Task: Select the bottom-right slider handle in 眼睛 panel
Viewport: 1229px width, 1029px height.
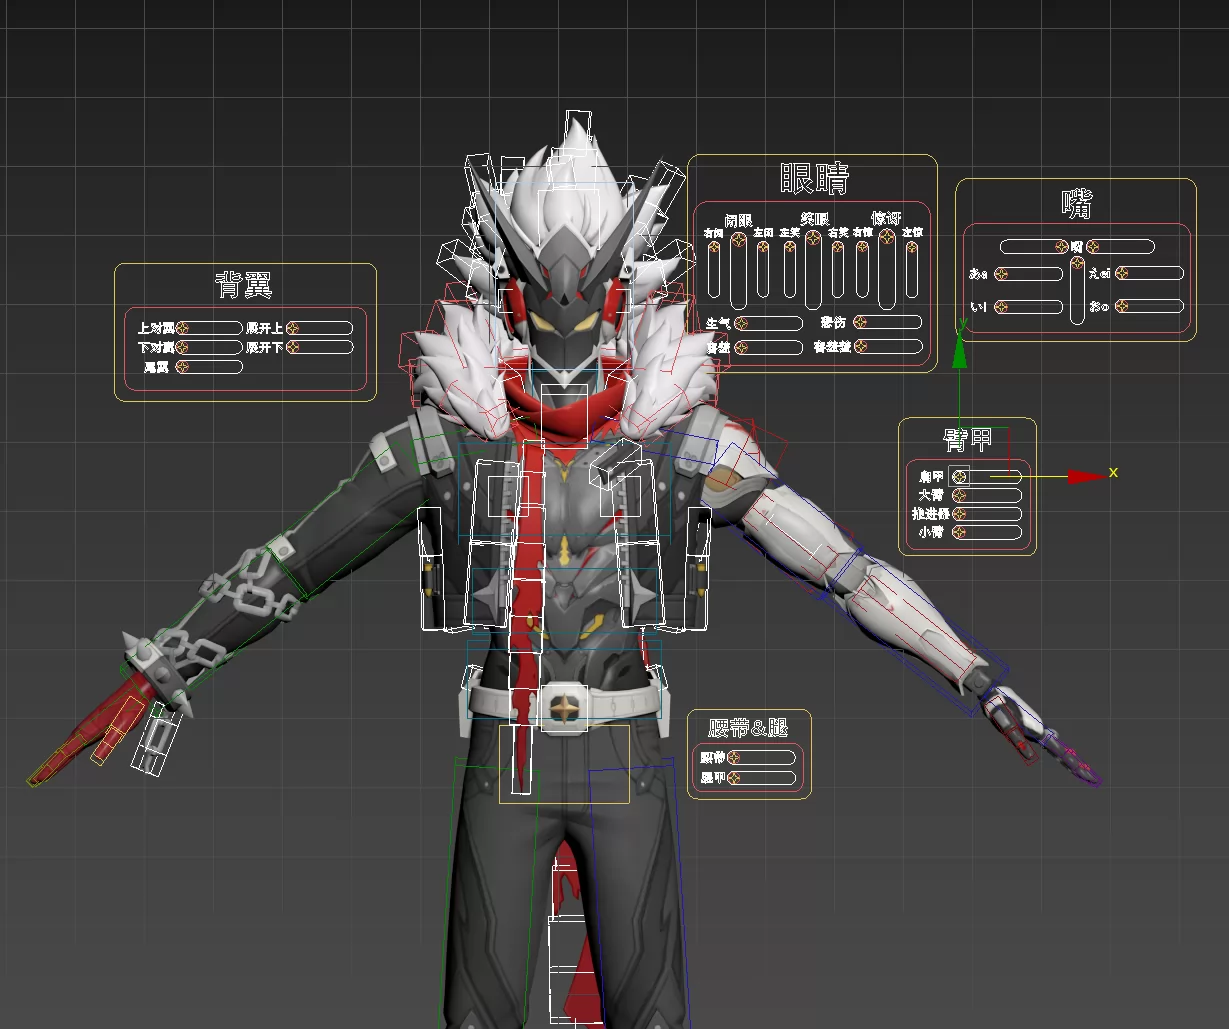Action: 860,346
